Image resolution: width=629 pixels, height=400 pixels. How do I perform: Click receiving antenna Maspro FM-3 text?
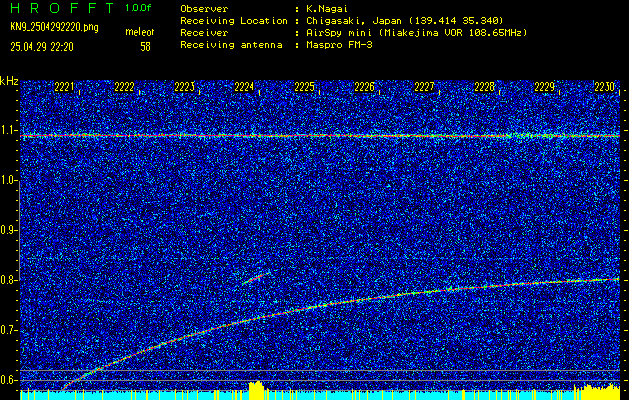pyautogui.click(x=339, y=45)
